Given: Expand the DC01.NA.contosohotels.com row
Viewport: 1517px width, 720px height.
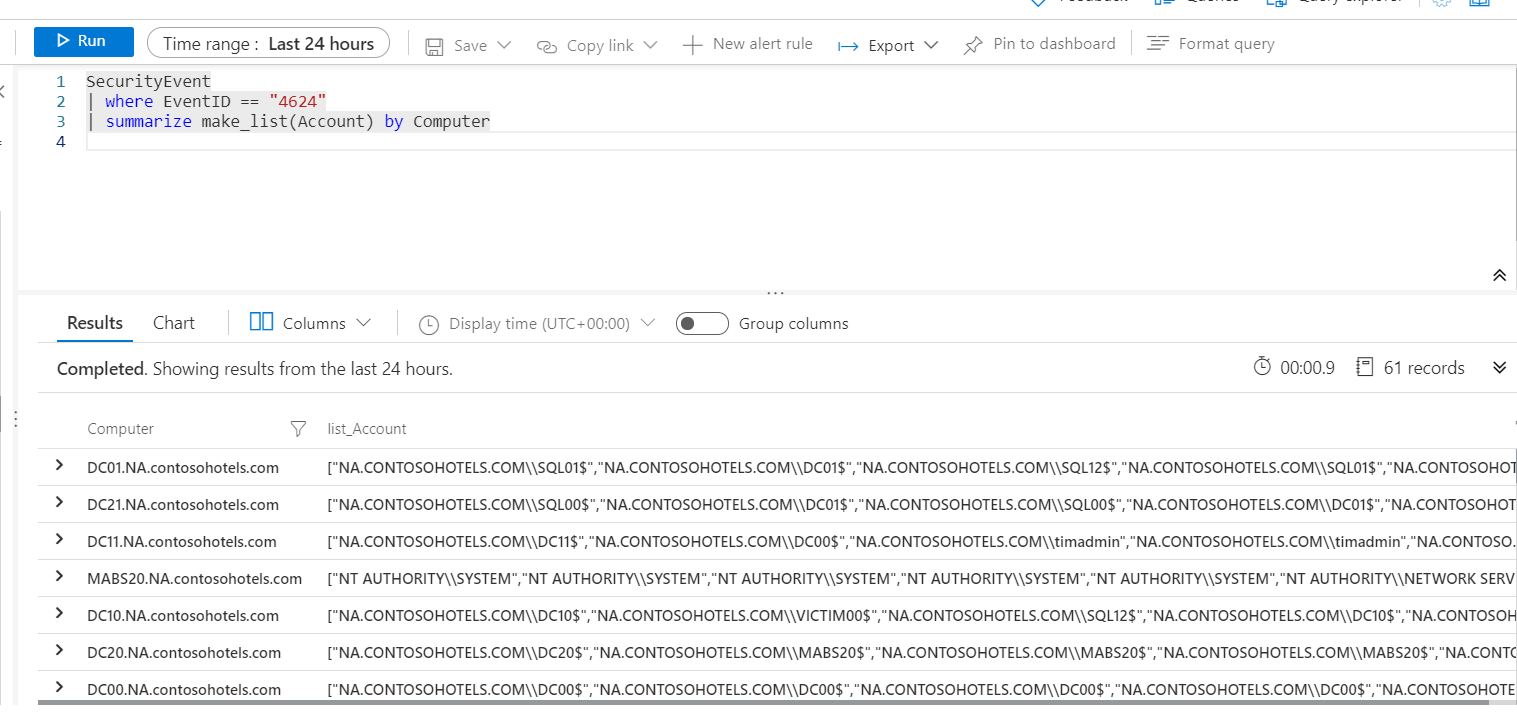Looking at the screenshot, I should (x=59, y=466).
